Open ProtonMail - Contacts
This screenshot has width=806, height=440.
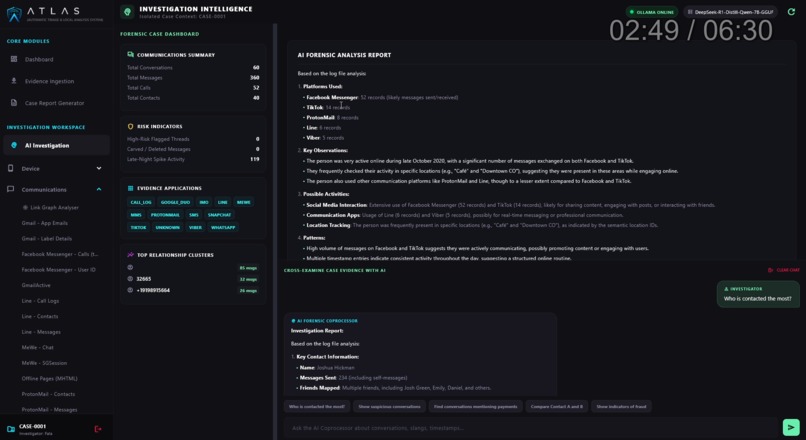pyautogui.click(x=48, y=394)
